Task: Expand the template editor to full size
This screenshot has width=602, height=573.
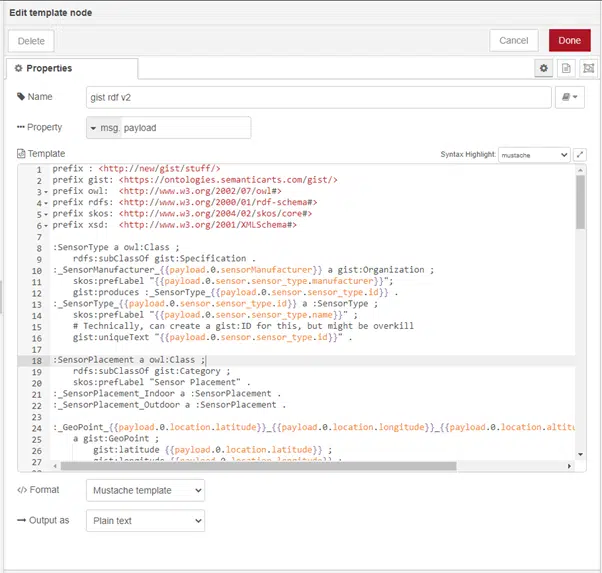Action: click(x=580, y=155)
